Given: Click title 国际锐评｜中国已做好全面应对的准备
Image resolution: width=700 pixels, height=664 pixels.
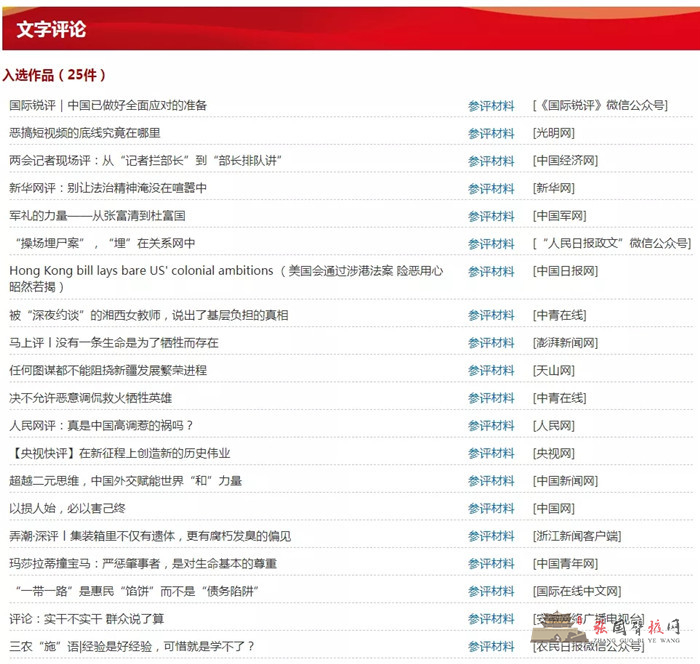Looking at the screenshot, I should [x=108, y=105].
